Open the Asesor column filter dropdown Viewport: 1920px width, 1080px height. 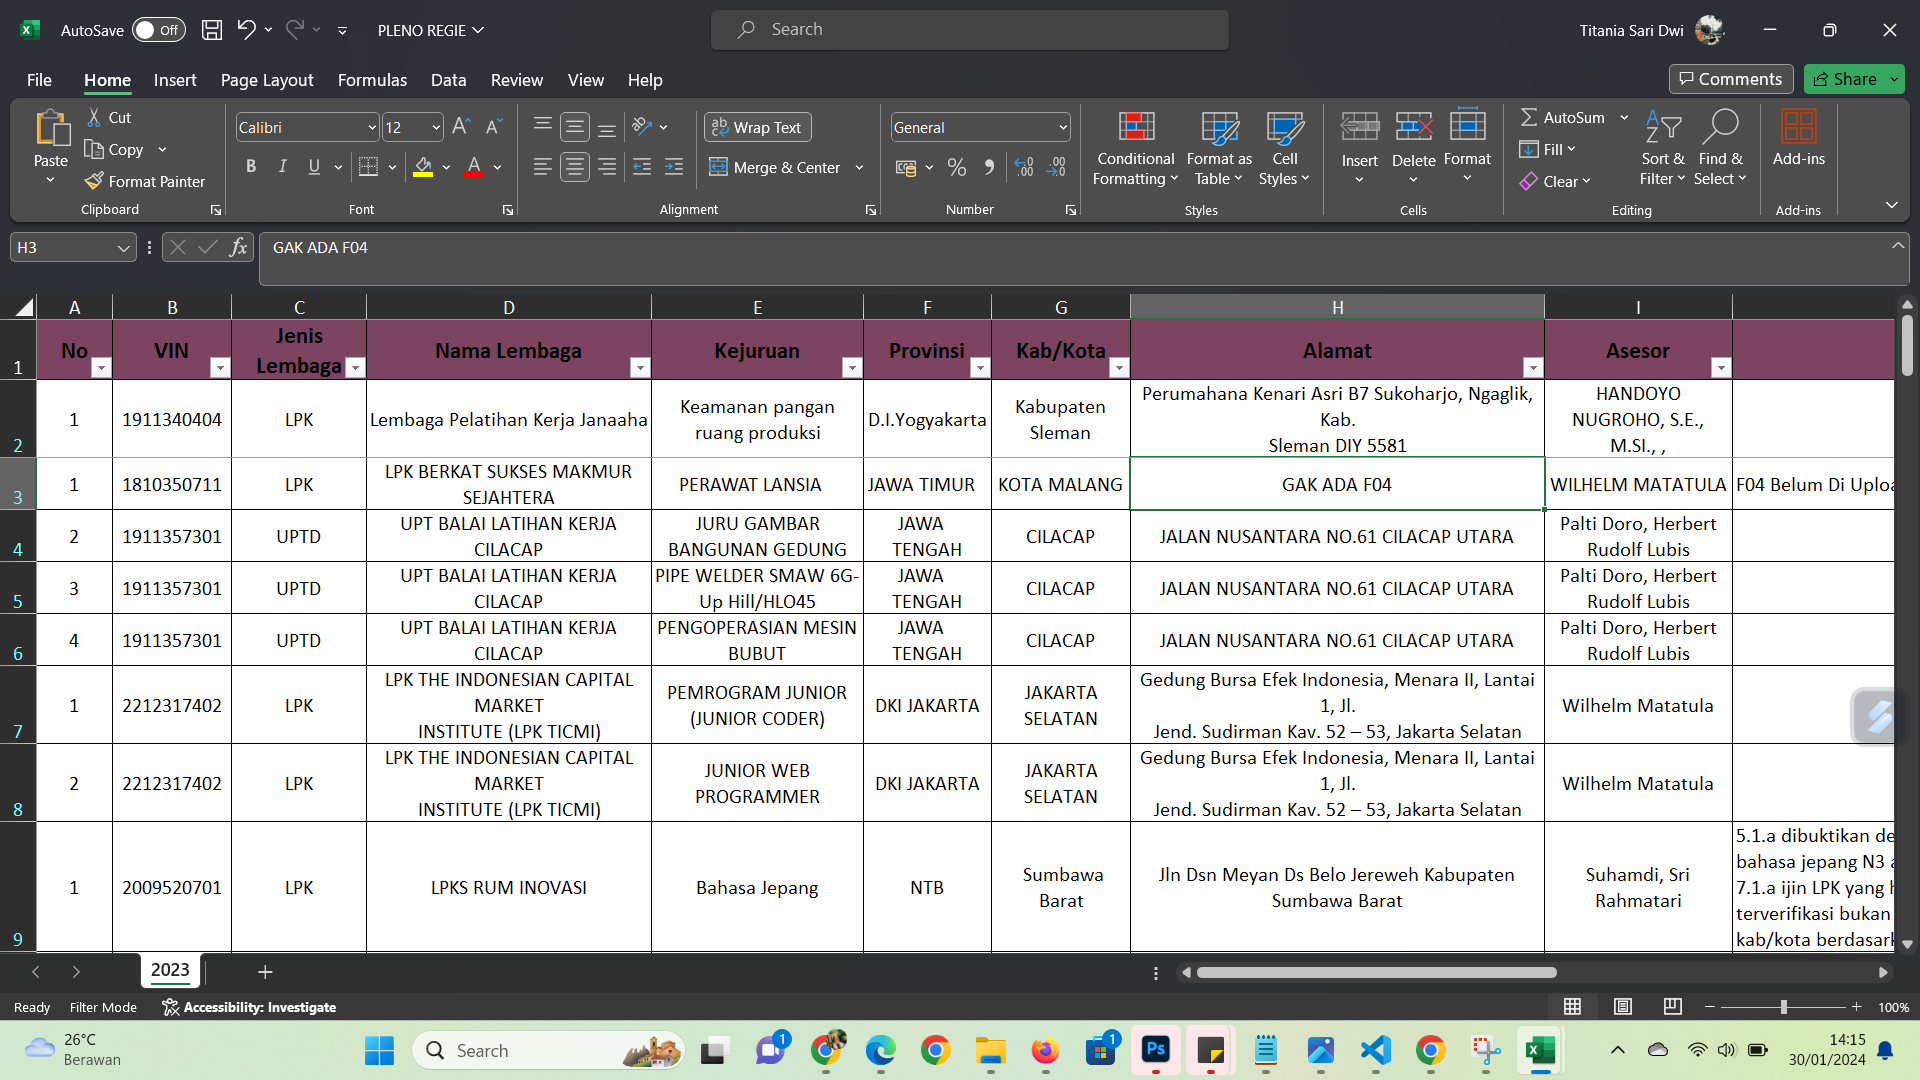coord(1721,368)
